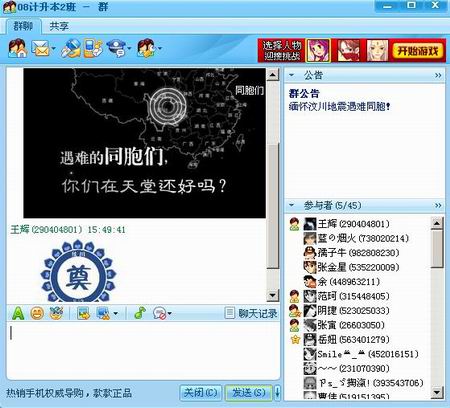Click in the message input box

coord(143,350)
